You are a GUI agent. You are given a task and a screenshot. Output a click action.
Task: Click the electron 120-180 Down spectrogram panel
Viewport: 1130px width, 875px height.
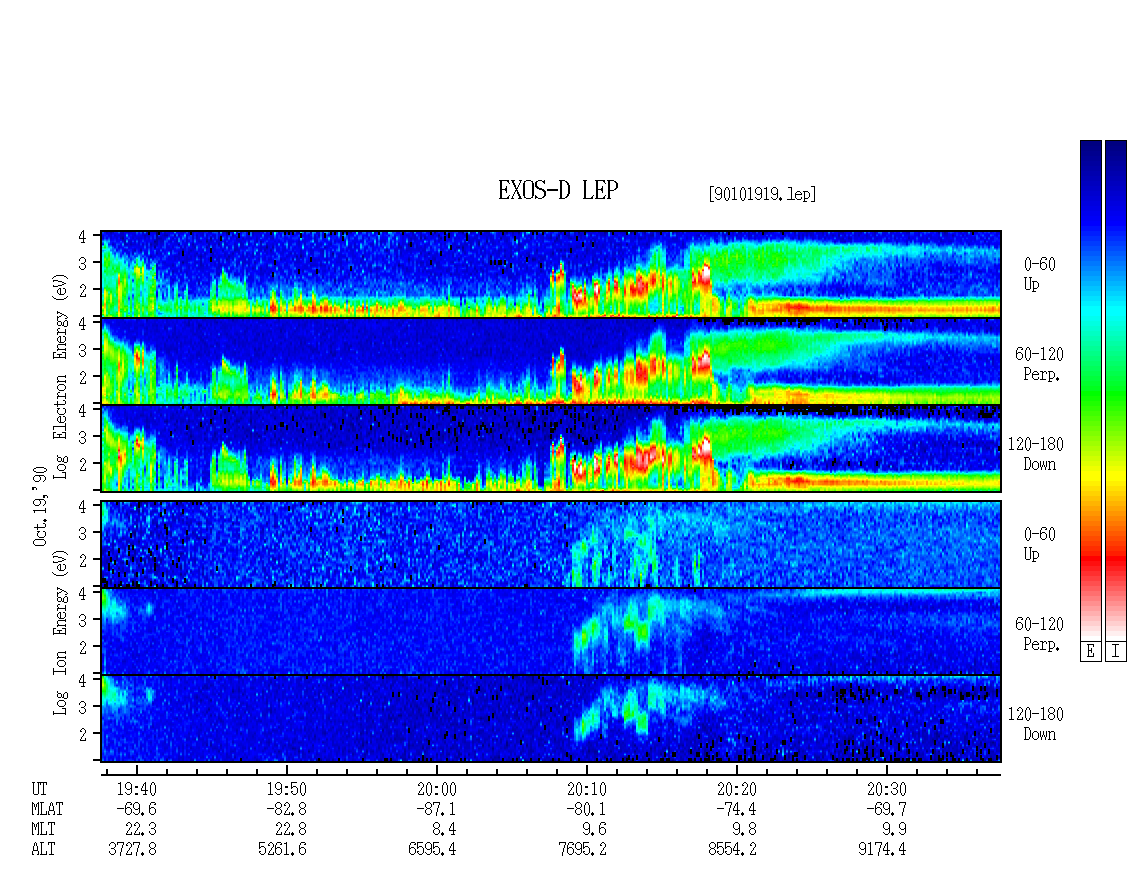tap(551, 448)
